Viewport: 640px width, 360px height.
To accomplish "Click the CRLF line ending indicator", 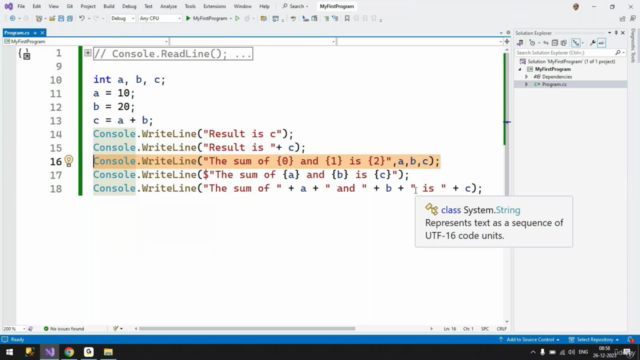I will [x=502, y=329].
